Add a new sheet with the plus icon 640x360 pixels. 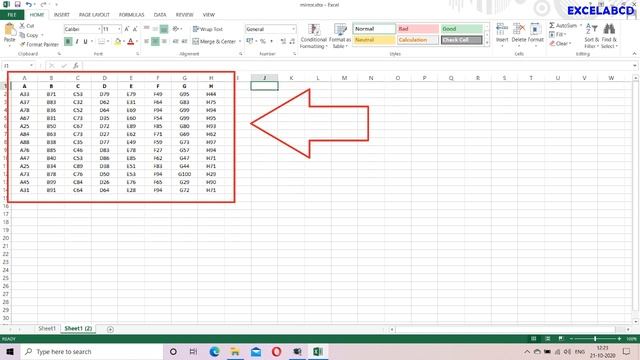110,329
